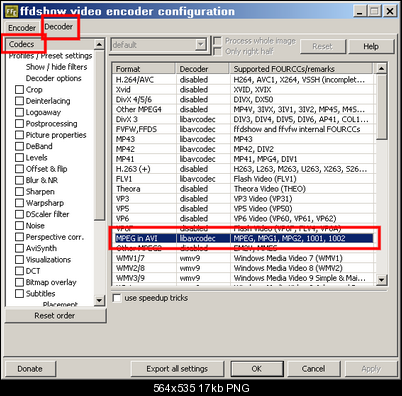
Task: Click the up arrow of the filter list scrollbar
Action: pos(99,44)
